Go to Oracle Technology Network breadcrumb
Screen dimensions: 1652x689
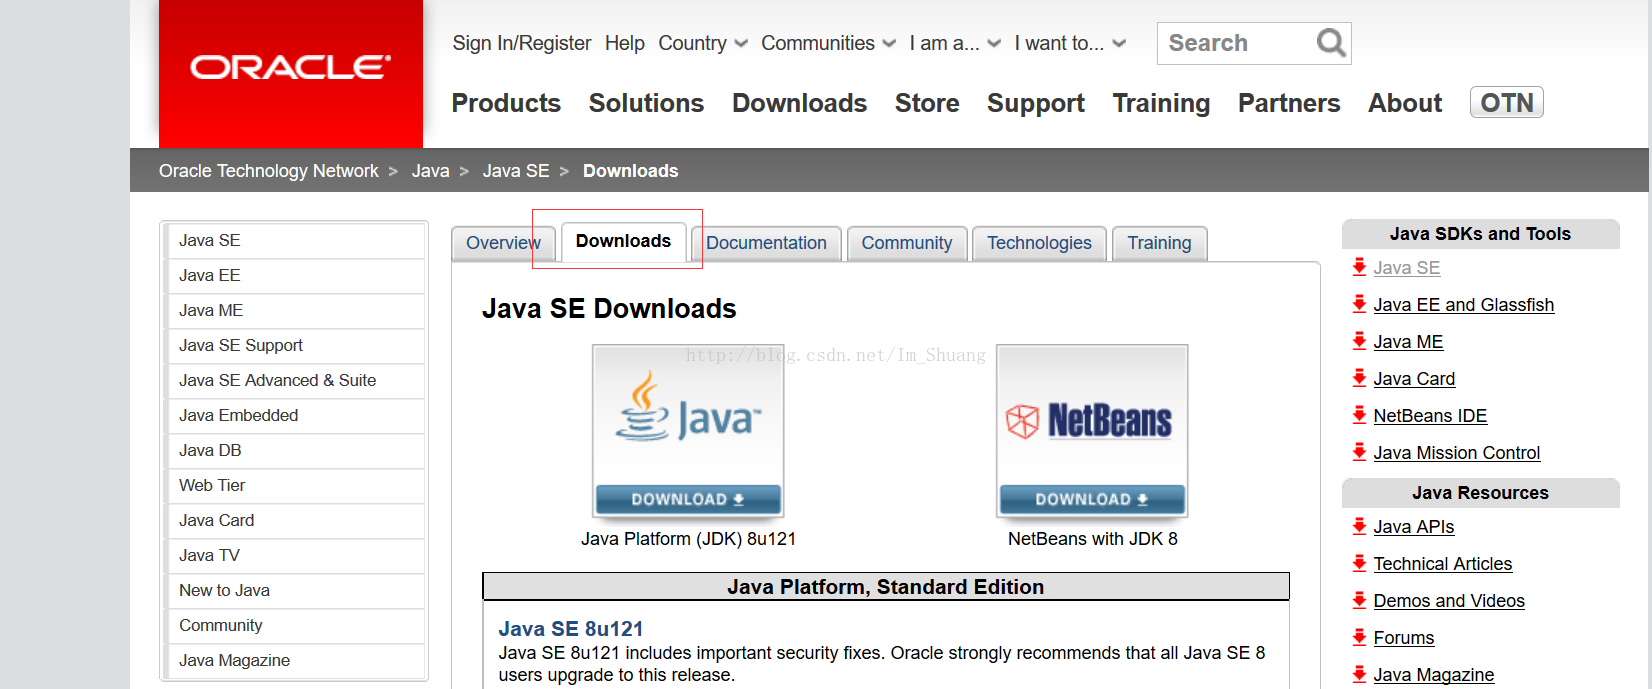(x=269, y=171)
